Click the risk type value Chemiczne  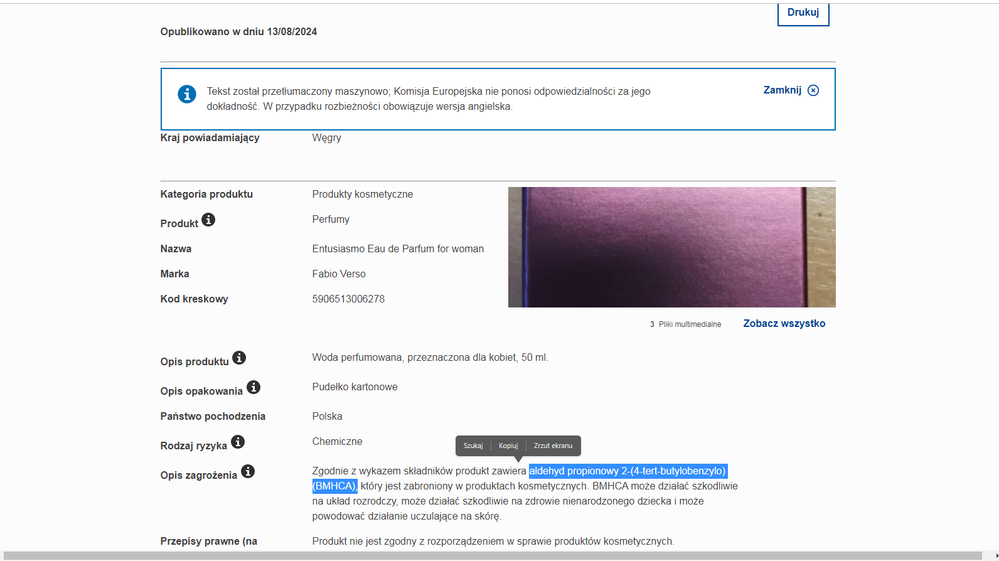tap(337, 441)
